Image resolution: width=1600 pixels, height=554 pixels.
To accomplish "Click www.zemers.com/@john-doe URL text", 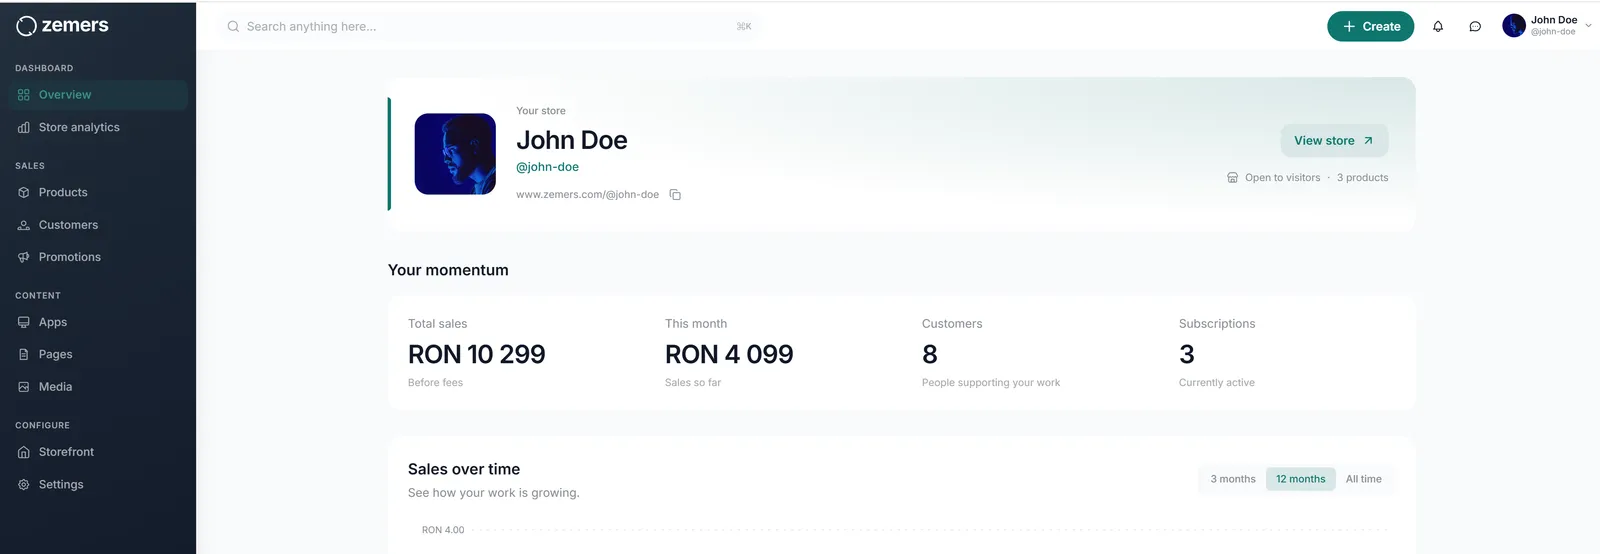I will point(587,195).
